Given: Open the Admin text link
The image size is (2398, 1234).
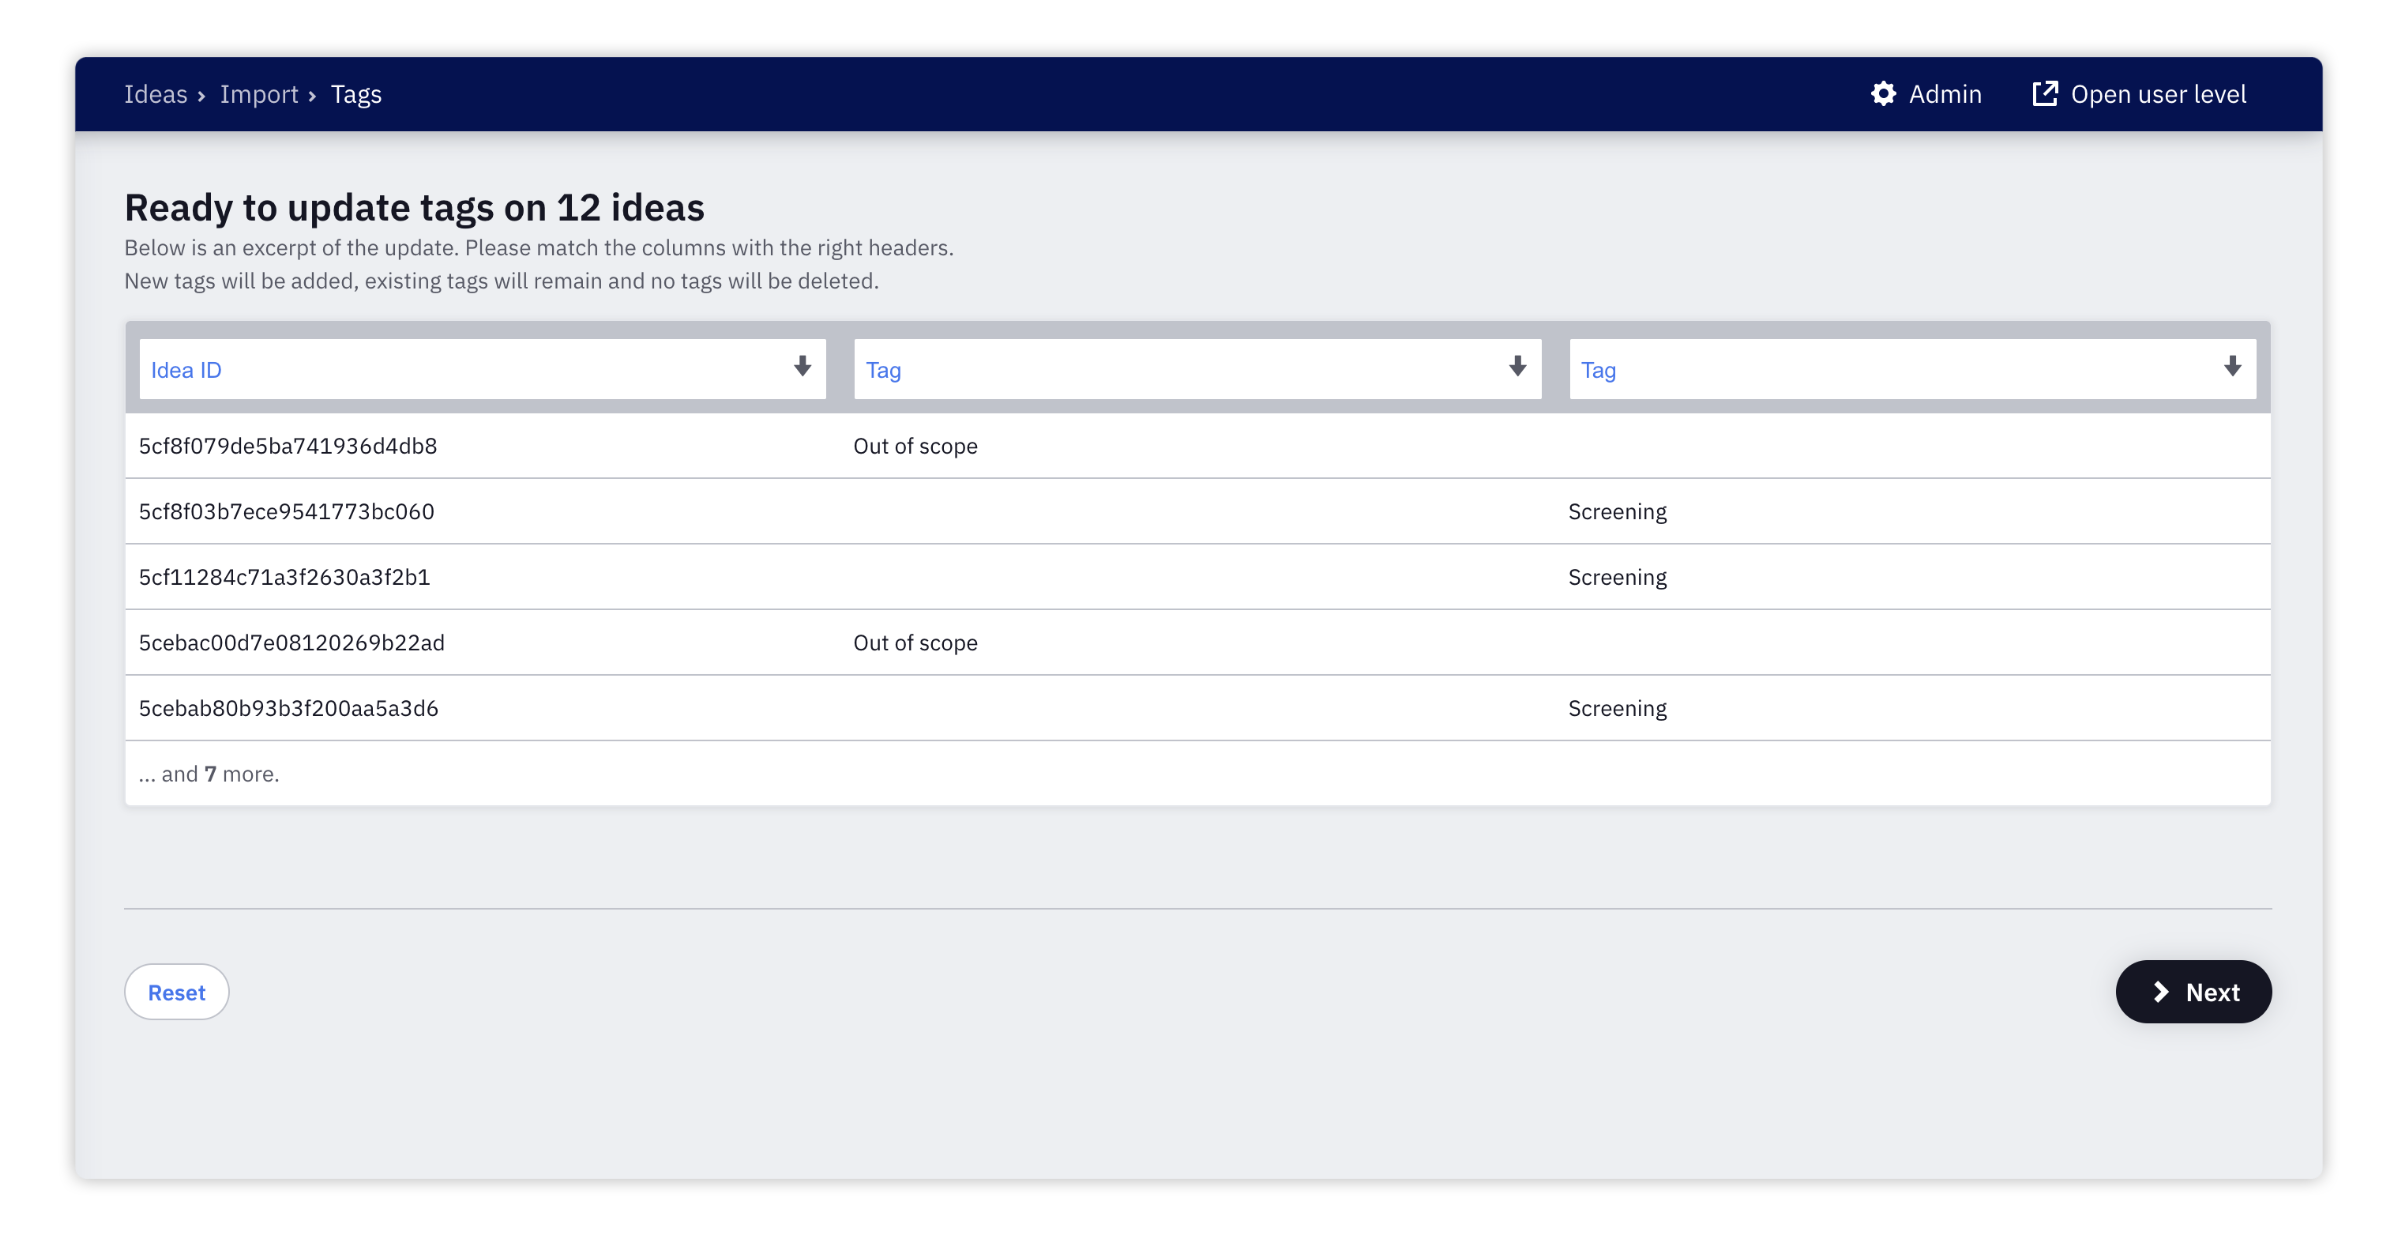Looking at the screenshot, I should (1945, 94).
